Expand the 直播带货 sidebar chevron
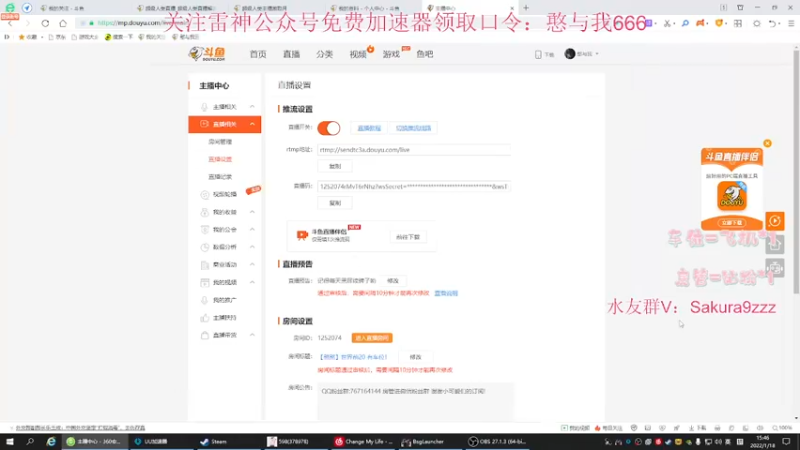 click(x=252, y=335)
